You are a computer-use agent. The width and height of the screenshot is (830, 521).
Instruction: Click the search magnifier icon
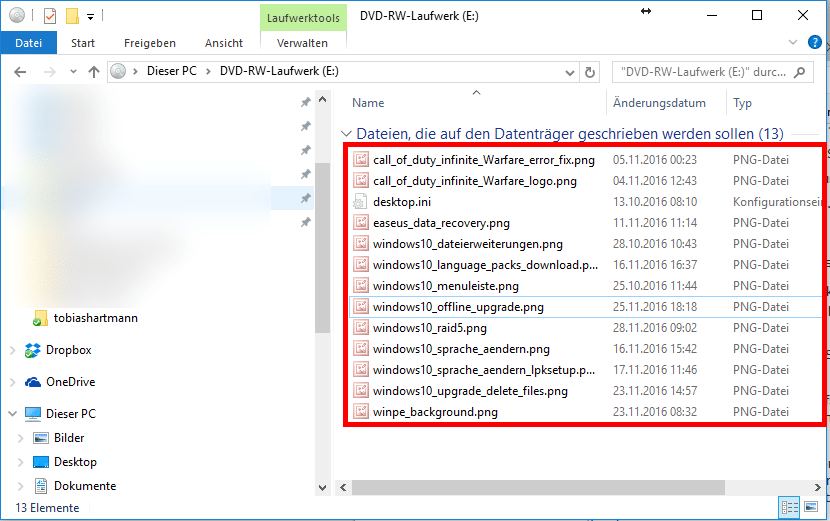(x=800, y=72)
